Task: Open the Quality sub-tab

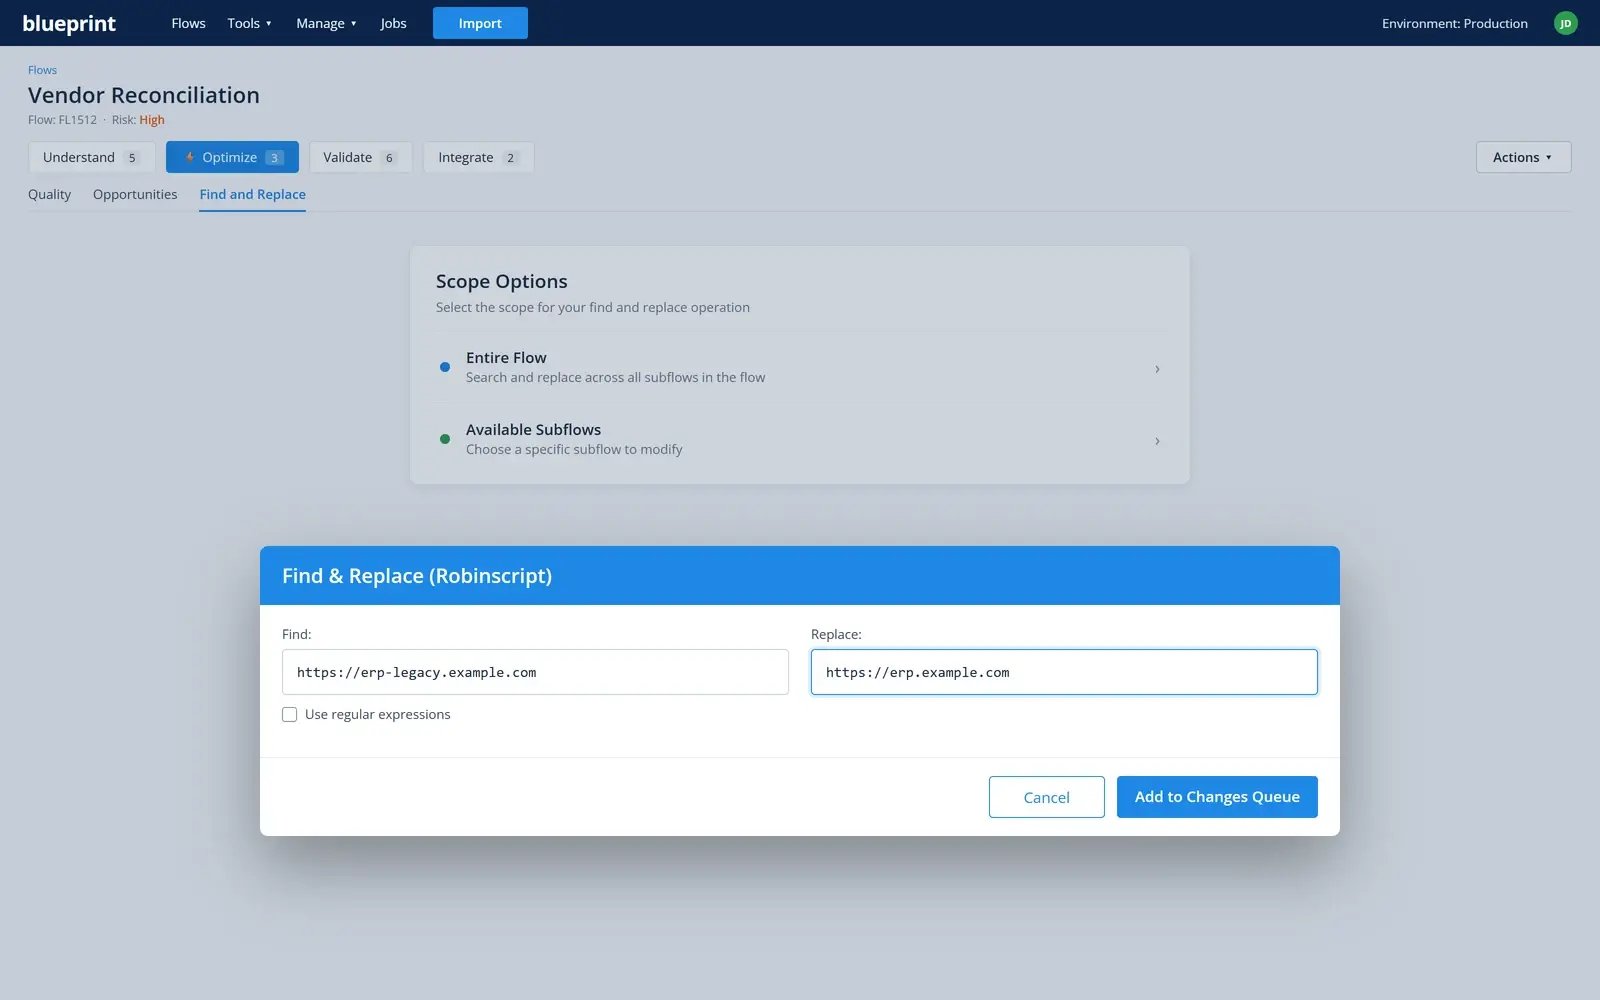Action: [49, 194]
